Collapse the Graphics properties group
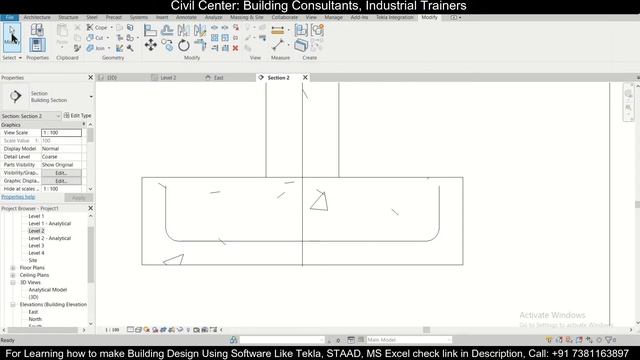640x360 pixels. (x=84, y=124)
